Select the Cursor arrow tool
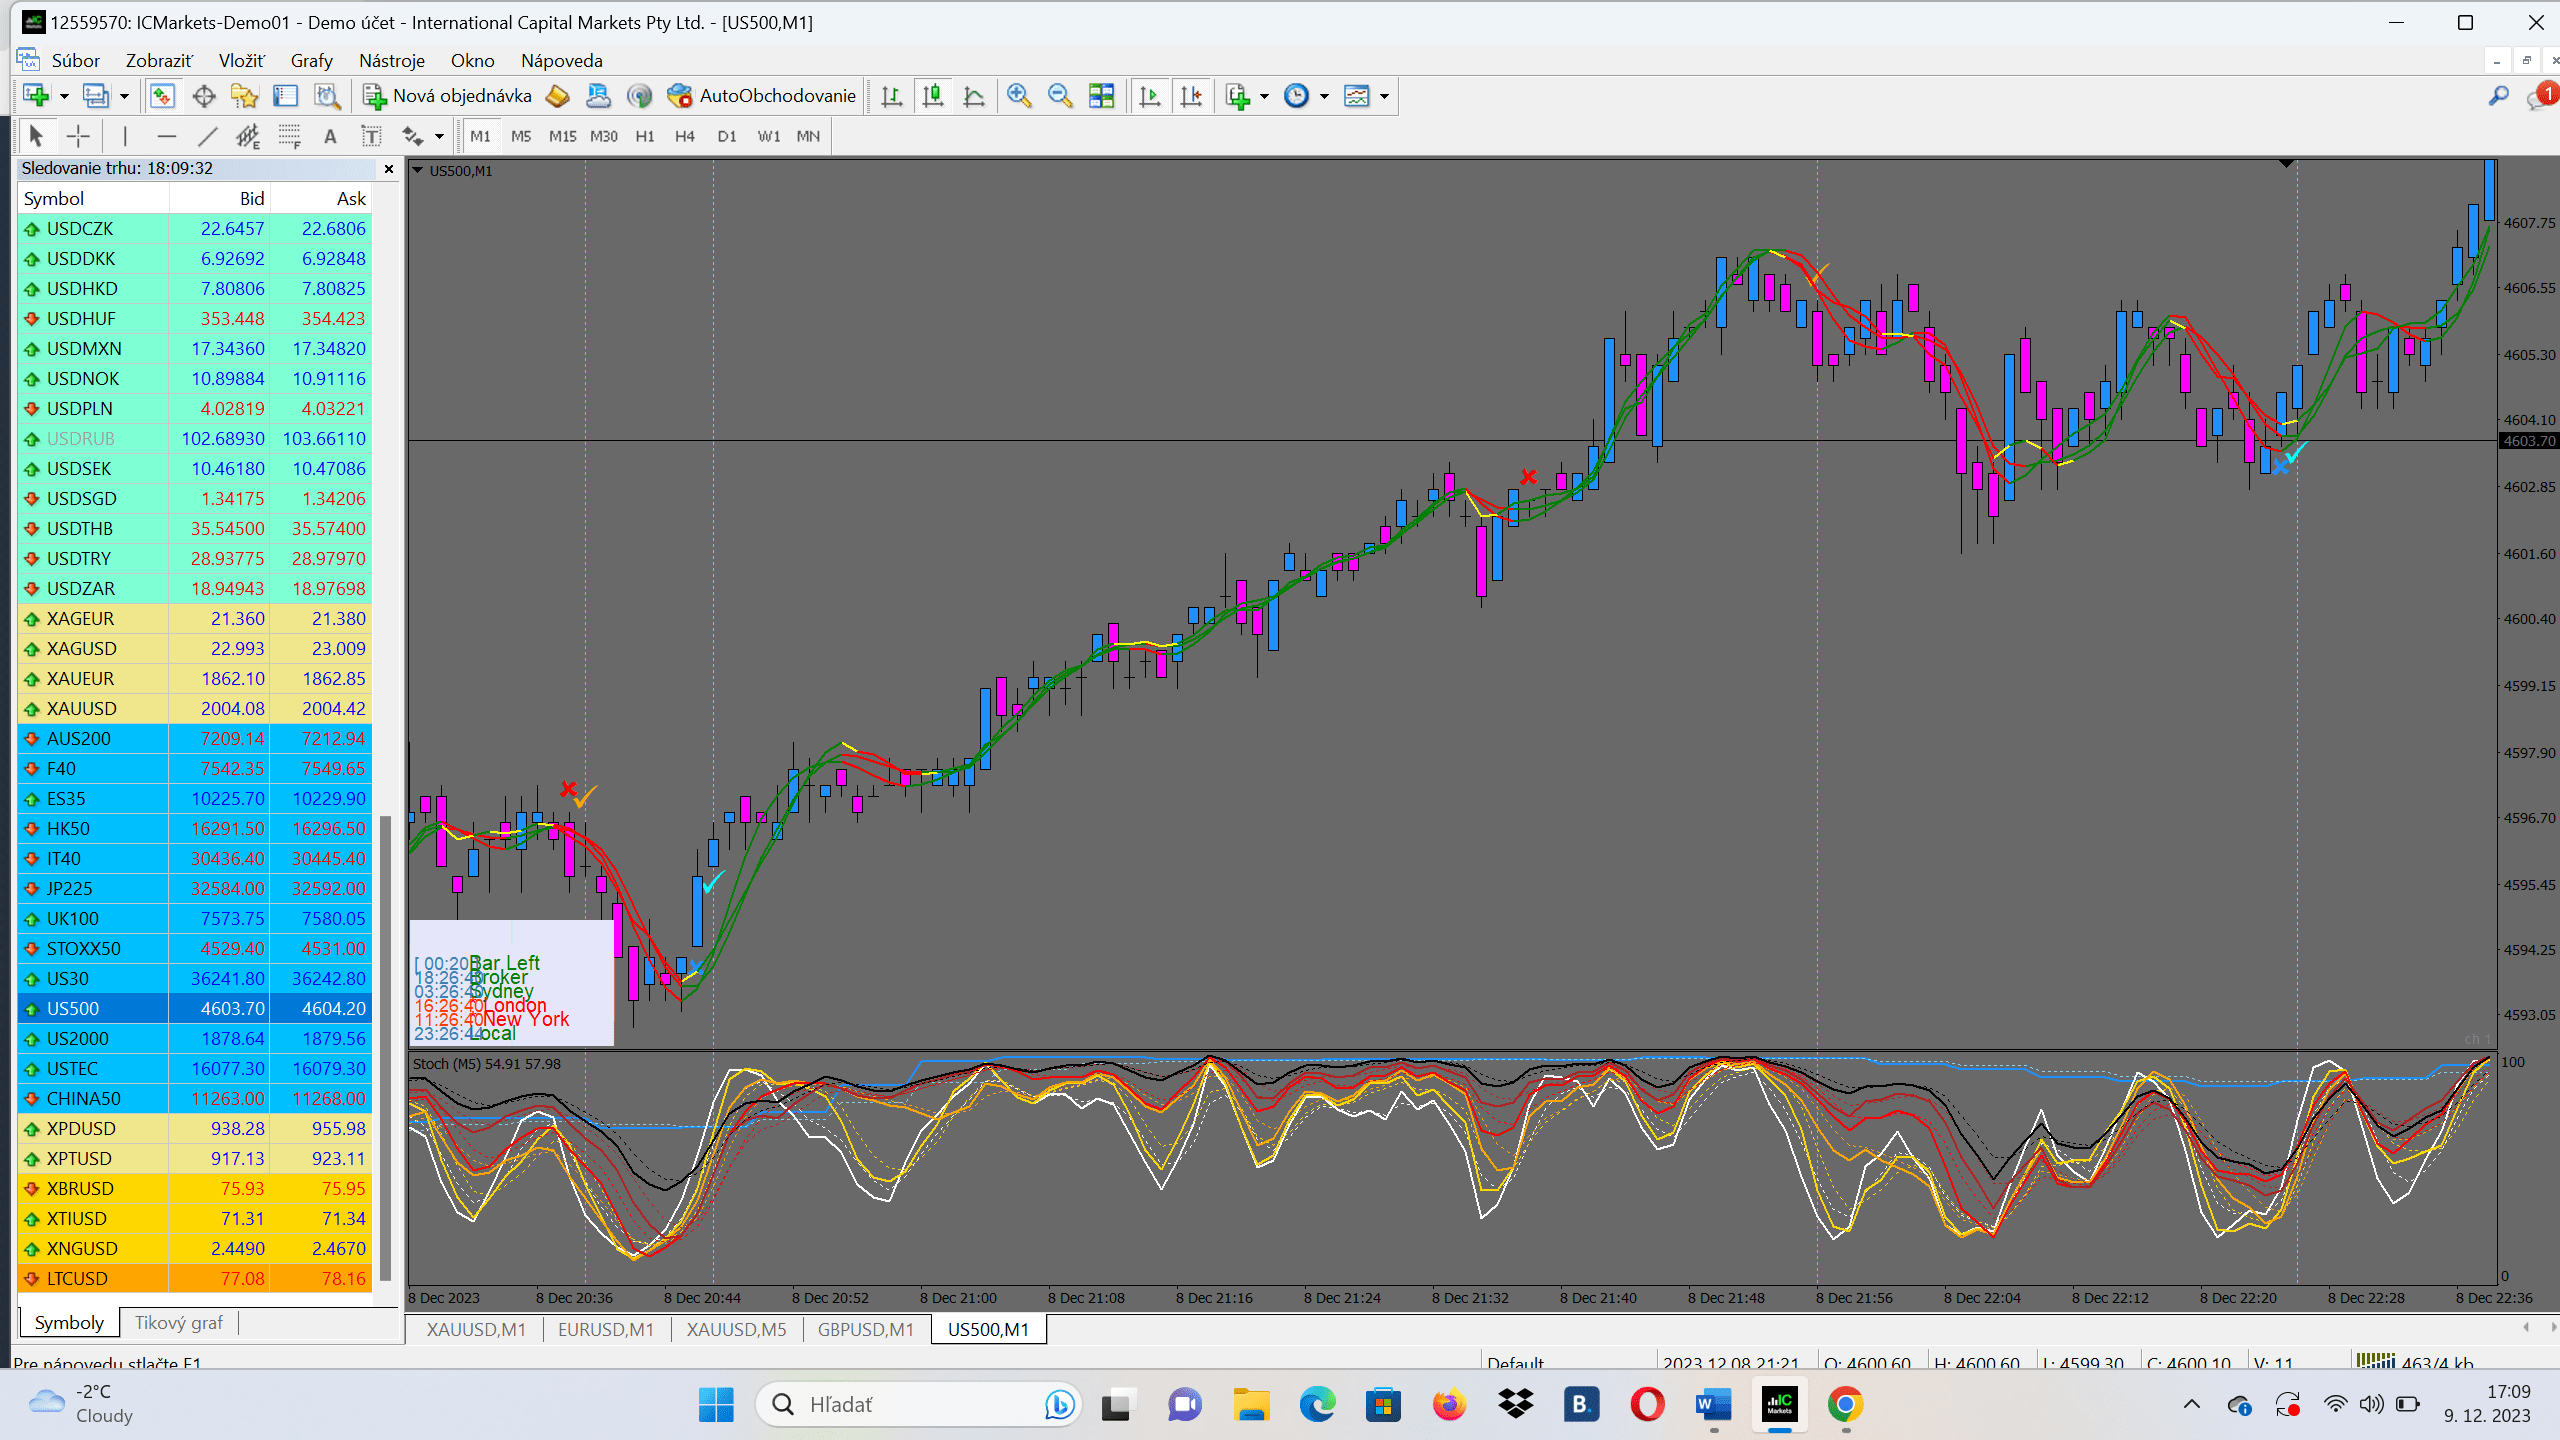The width and height of the screenshot is (2560, 1440). [36, 136]
